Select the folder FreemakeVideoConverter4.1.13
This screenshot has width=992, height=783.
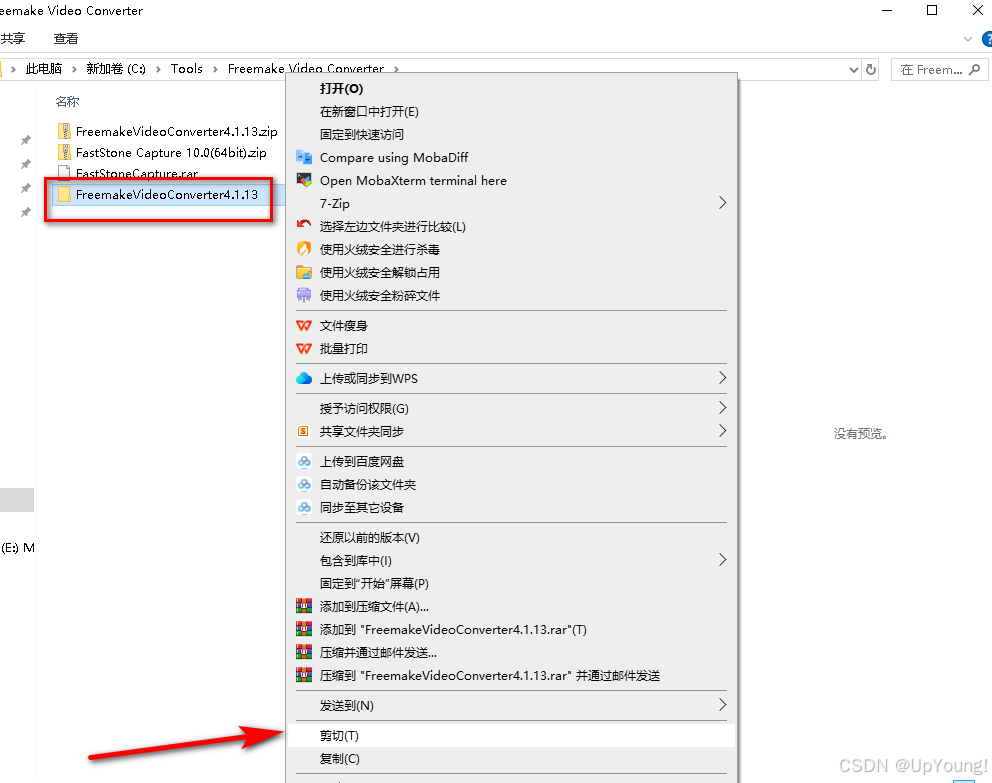166,194
